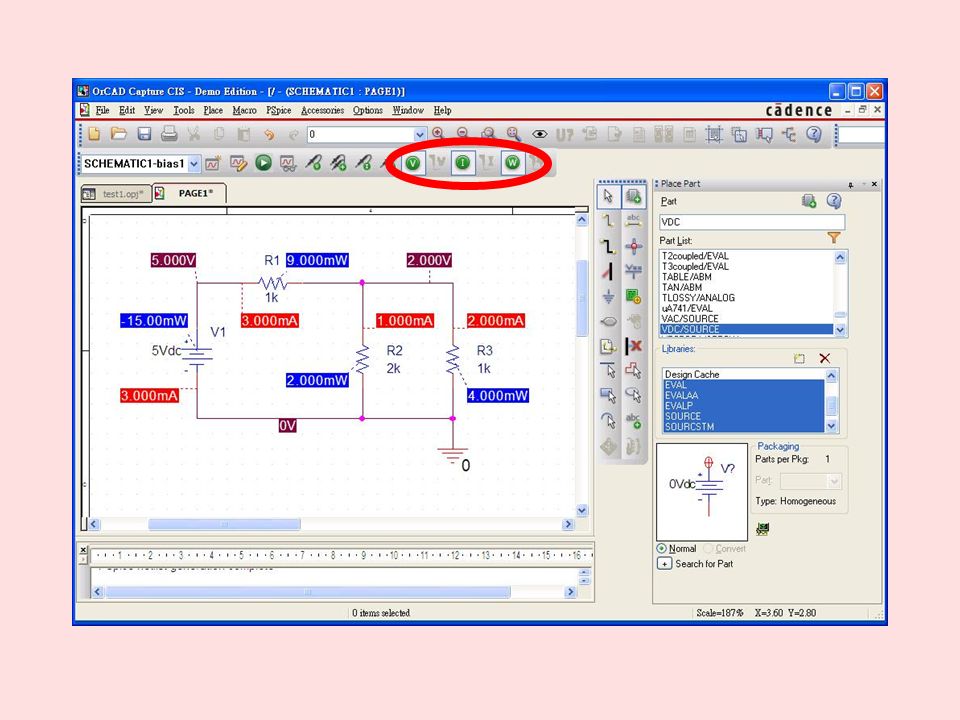960x720 pixels.
Task: Enable bias voltage display (V button)
Action: (x=413, y=163)
